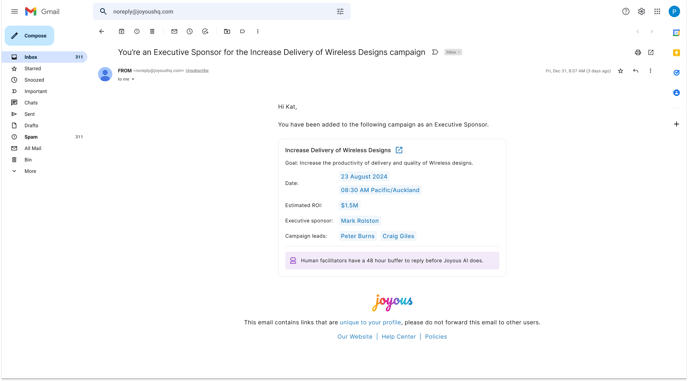
Task: Click the search mail input field
Action: [222, 11]
